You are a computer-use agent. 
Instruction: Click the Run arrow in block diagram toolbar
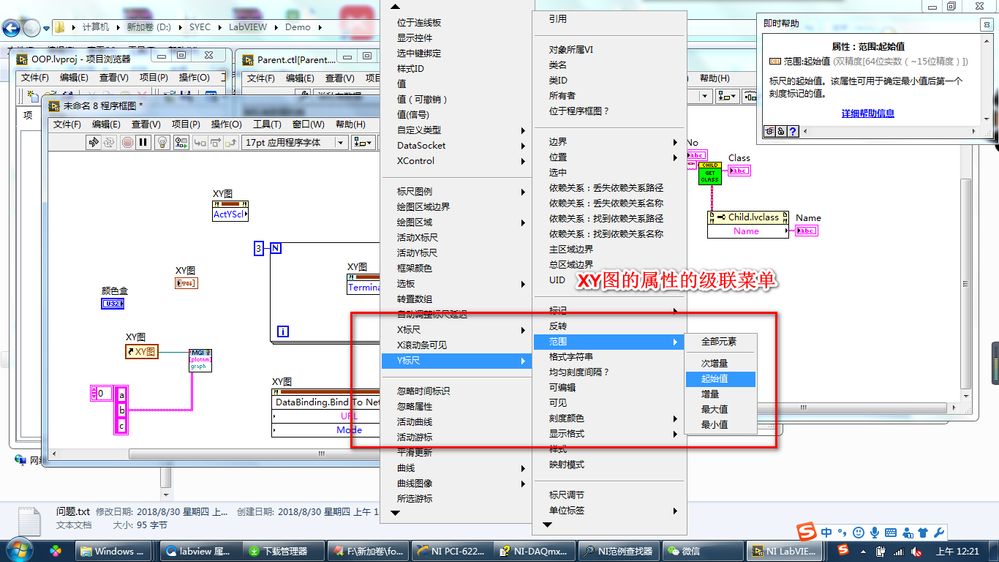pyautogui.click(x=93, y=142)
